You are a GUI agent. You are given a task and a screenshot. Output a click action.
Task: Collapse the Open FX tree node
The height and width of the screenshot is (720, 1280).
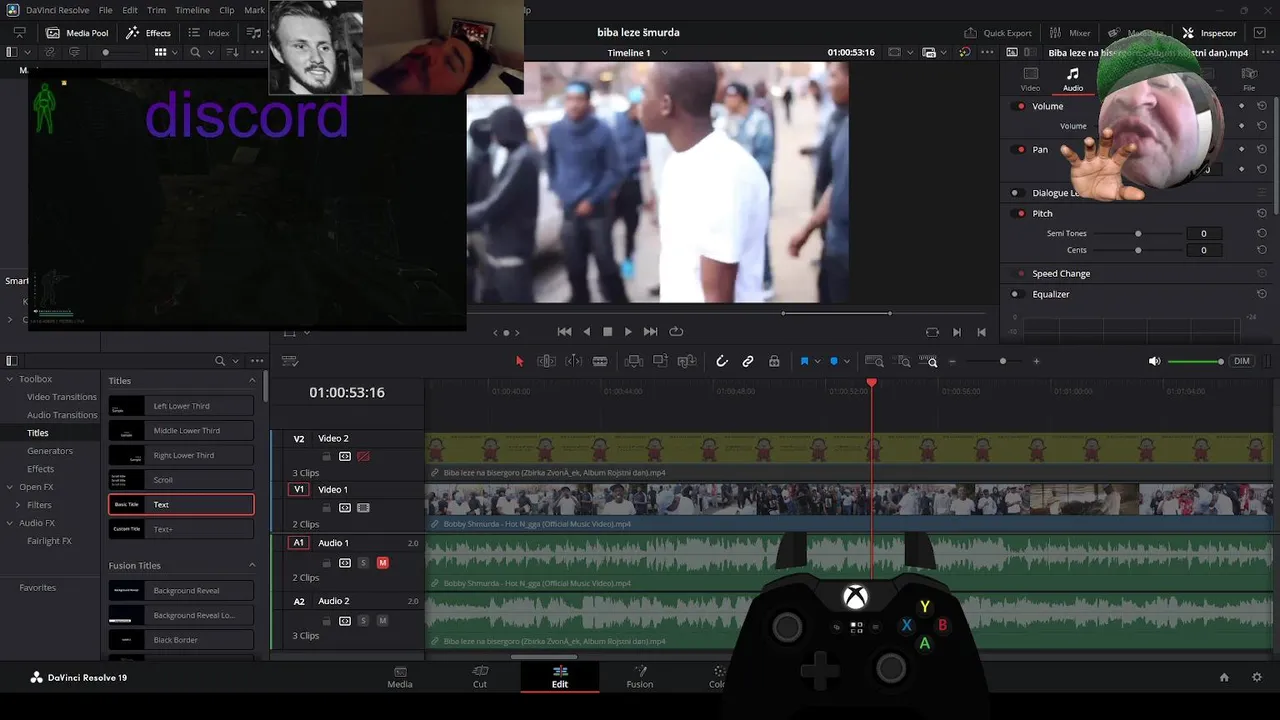click(x=9, y=487)
